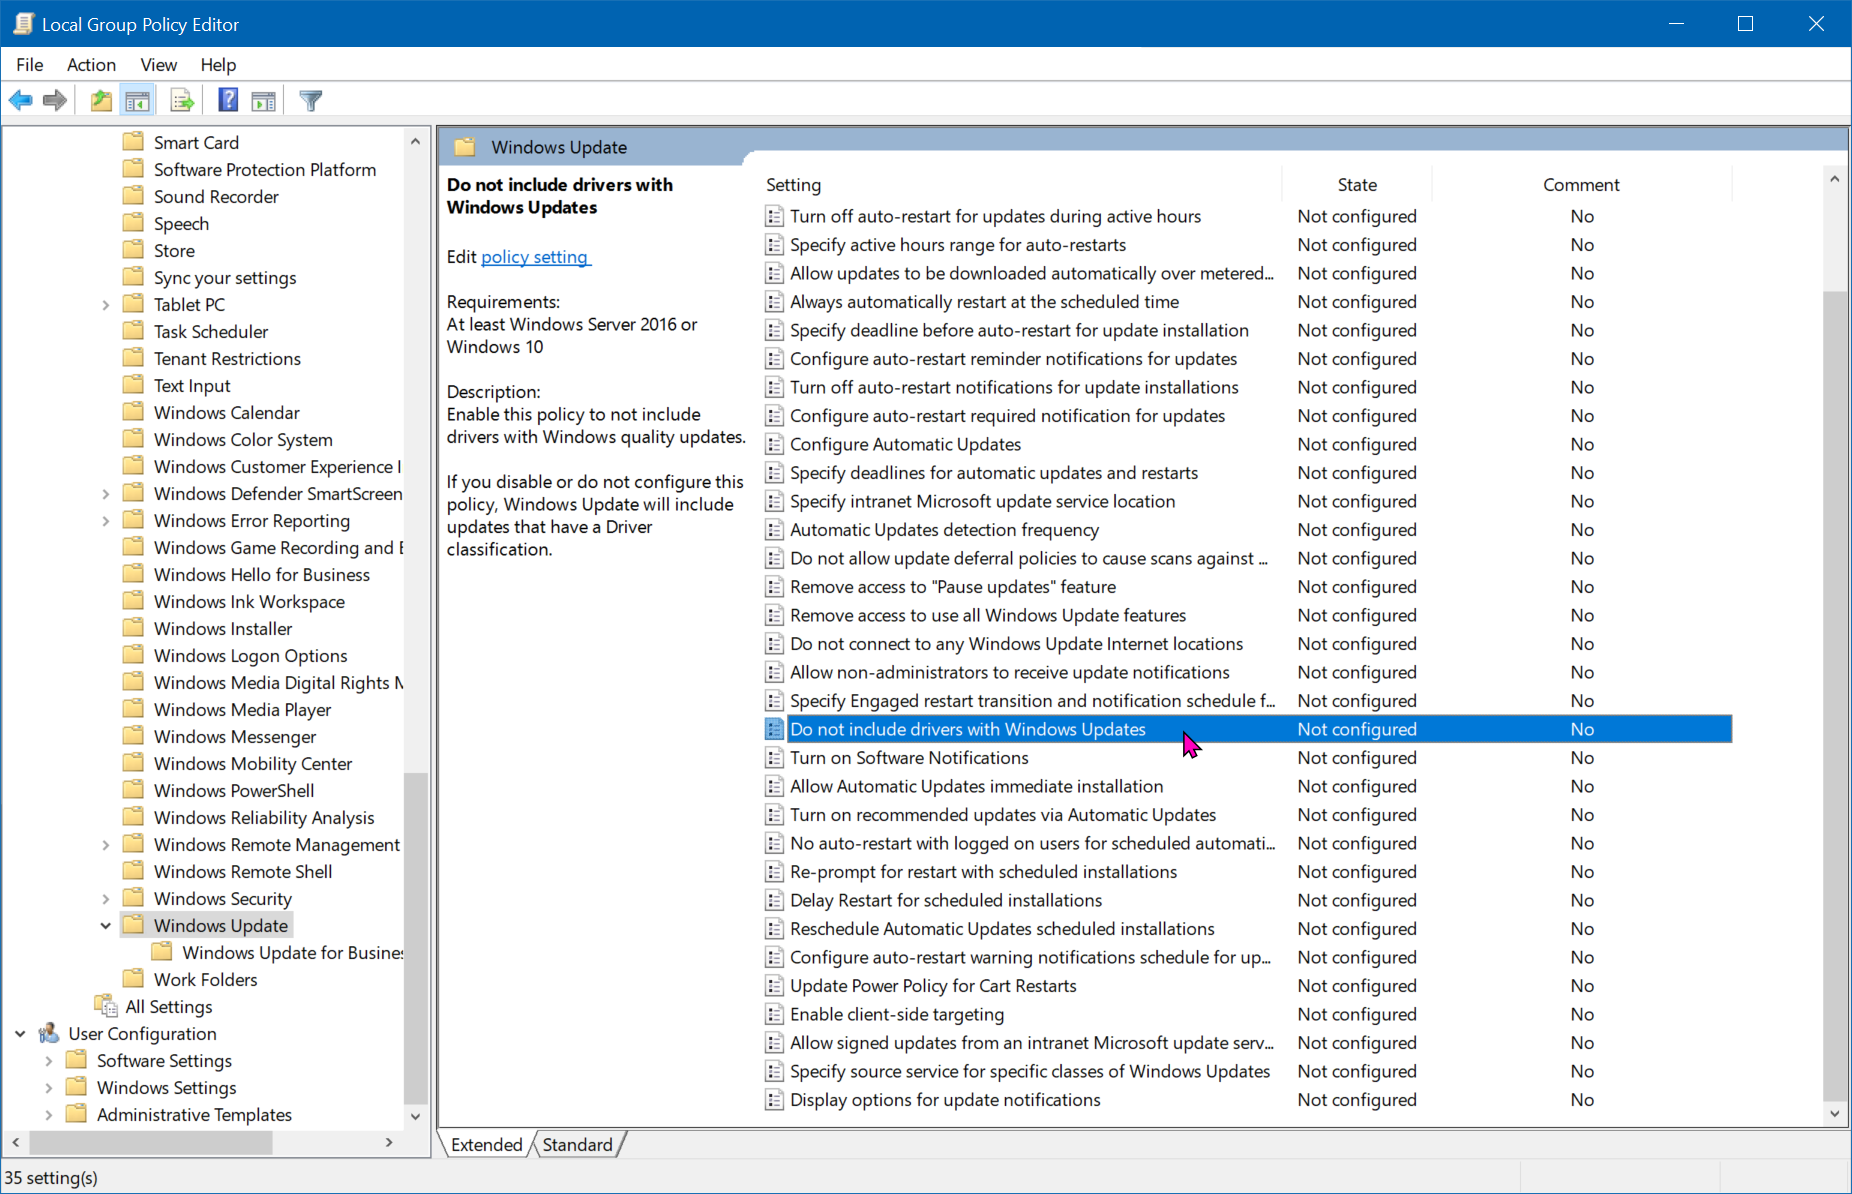This screenshot has height=1194, width=1852.
Task: Sort by the State column header
Action: point(1357,184)
